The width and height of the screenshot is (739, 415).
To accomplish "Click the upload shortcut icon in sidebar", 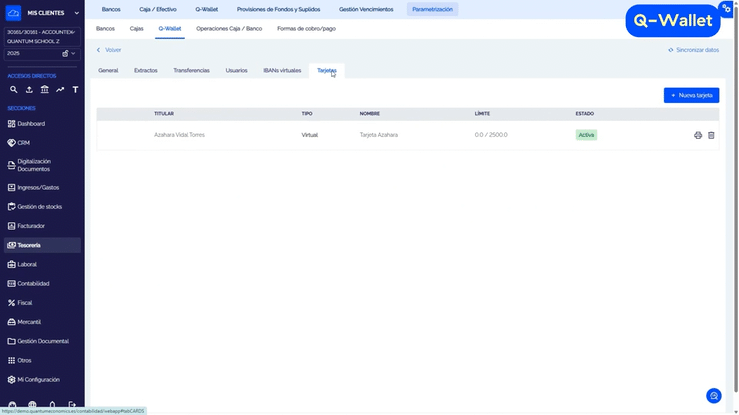I will point(29,90).
